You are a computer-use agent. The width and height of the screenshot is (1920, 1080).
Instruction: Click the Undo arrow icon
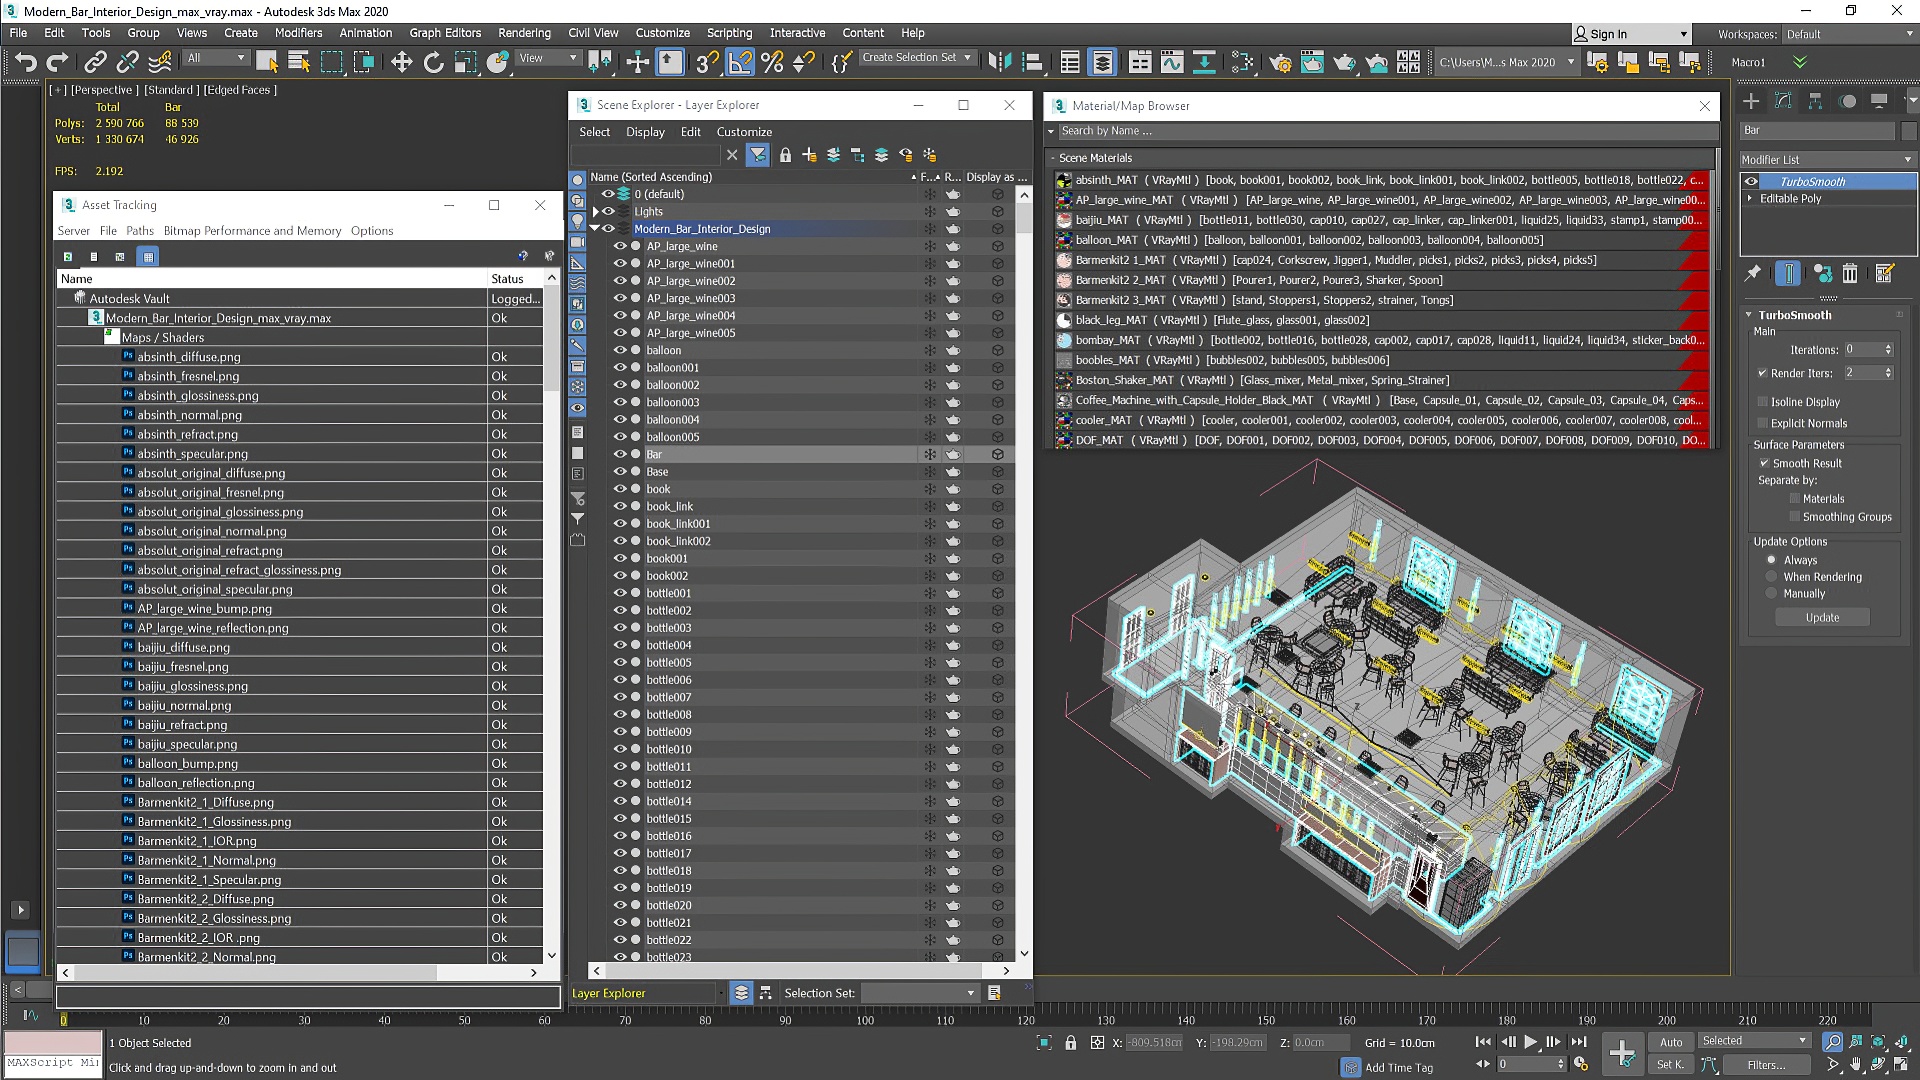[25, 62]
